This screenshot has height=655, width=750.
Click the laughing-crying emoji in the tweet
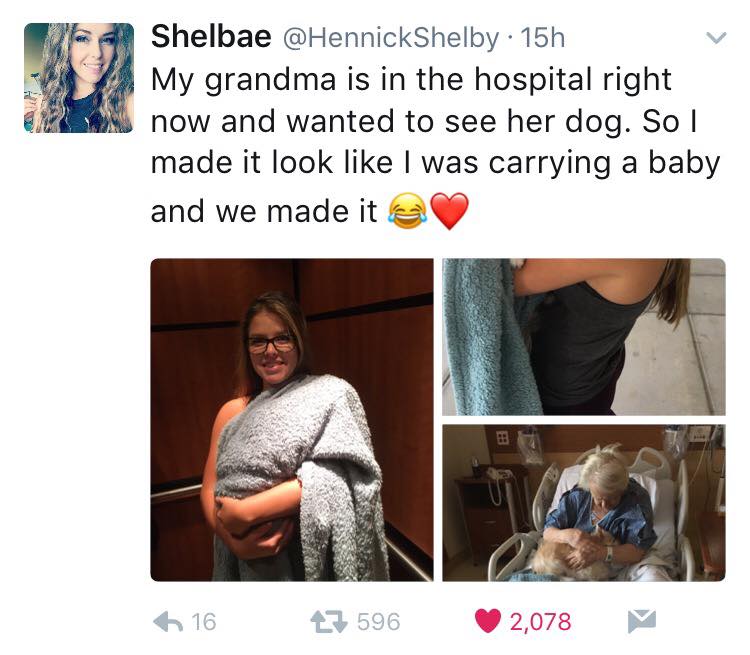click(408, 211)
